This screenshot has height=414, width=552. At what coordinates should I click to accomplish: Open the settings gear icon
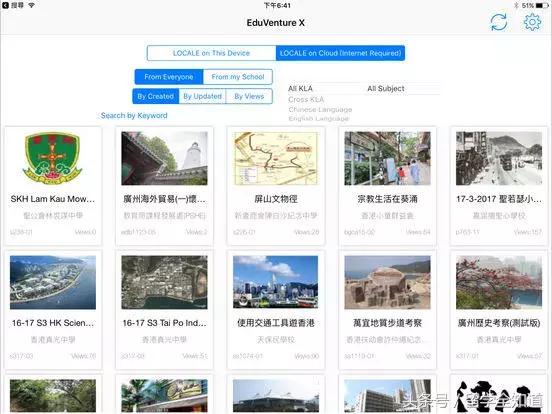tap(532, 22)
